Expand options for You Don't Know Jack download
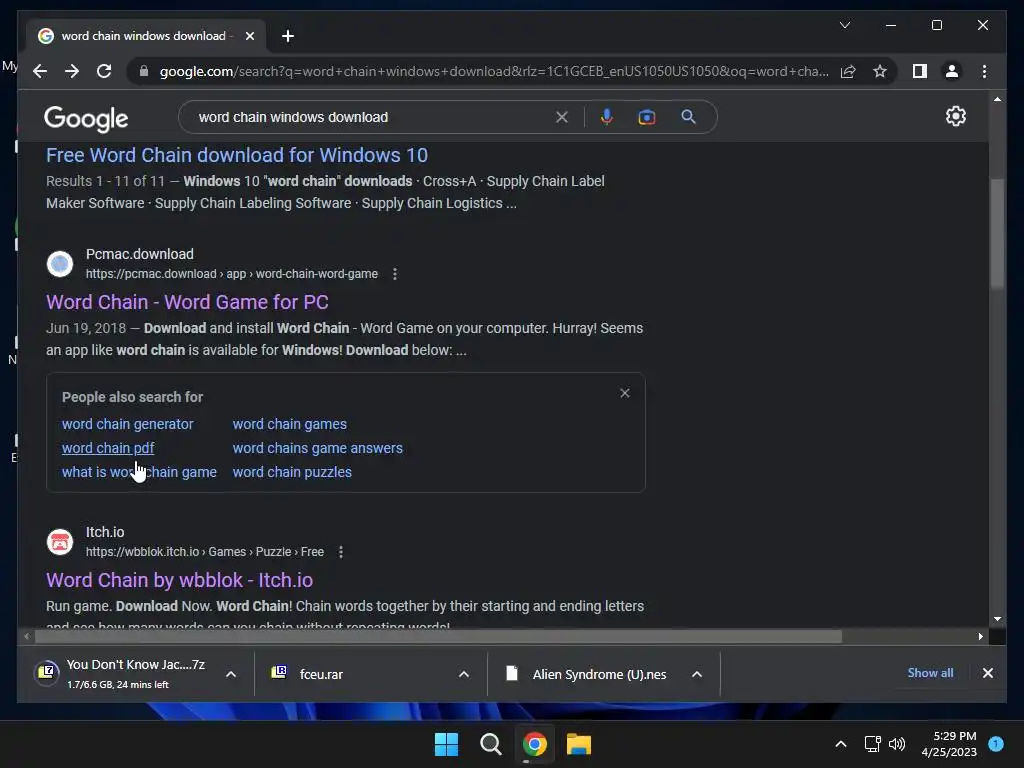This screenshot has width=1024, height=768. (x=231, y=674)
